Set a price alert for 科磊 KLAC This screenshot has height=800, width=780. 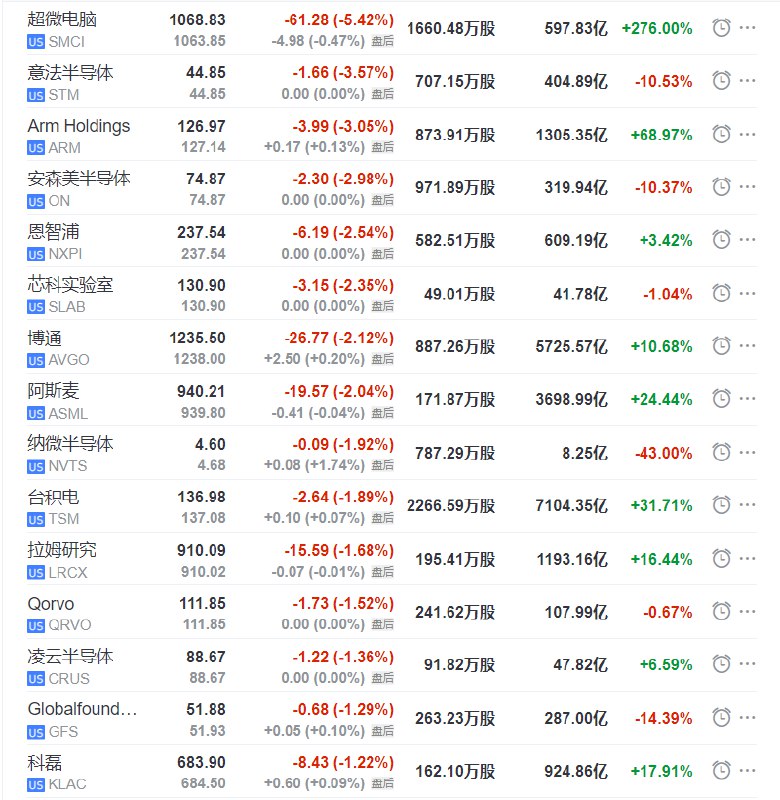[721, 770]
